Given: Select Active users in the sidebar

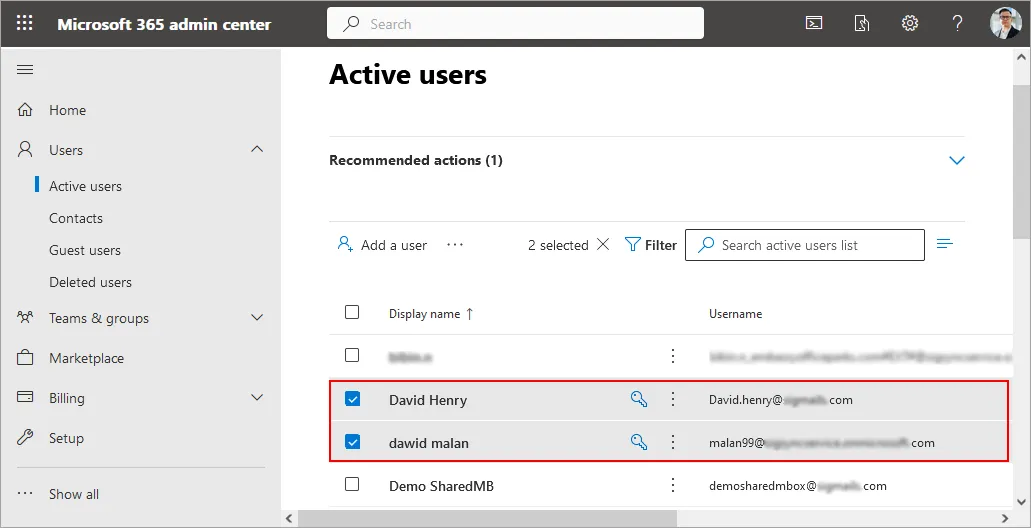Looking at the screenshot, I should click(x=85, y=186).
